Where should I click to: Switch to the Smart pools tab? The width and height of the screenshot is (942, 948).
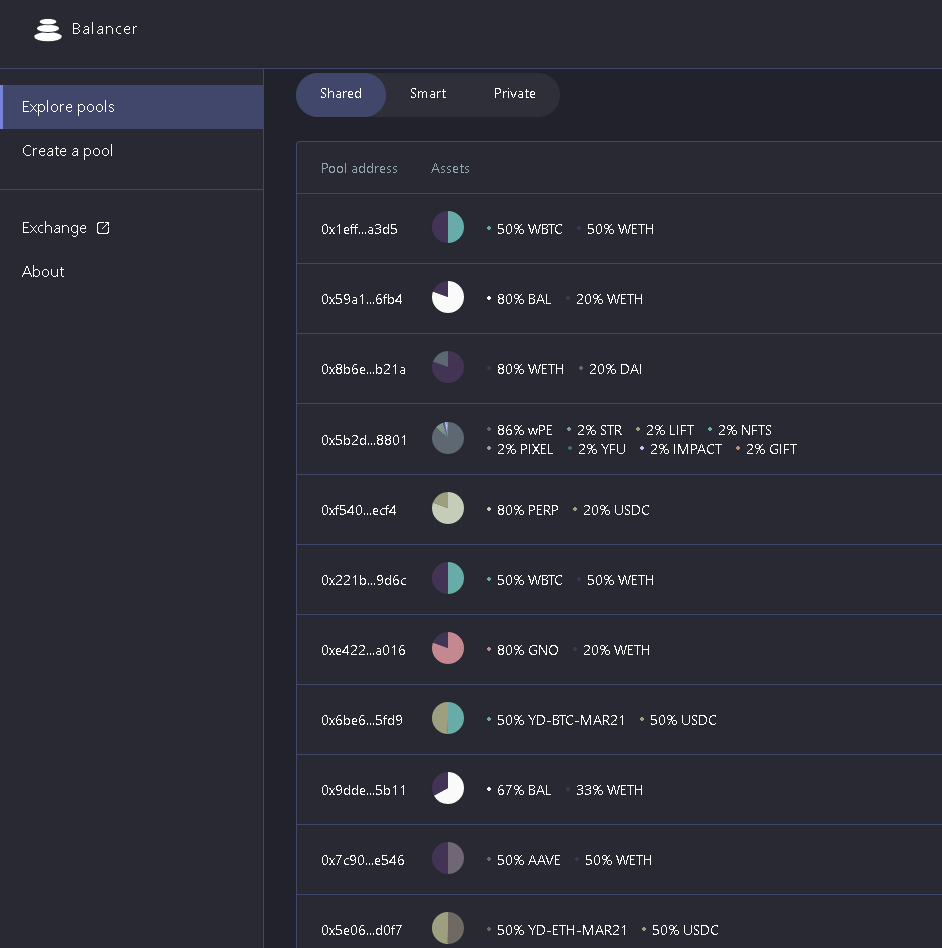click(x=428, y=94)
